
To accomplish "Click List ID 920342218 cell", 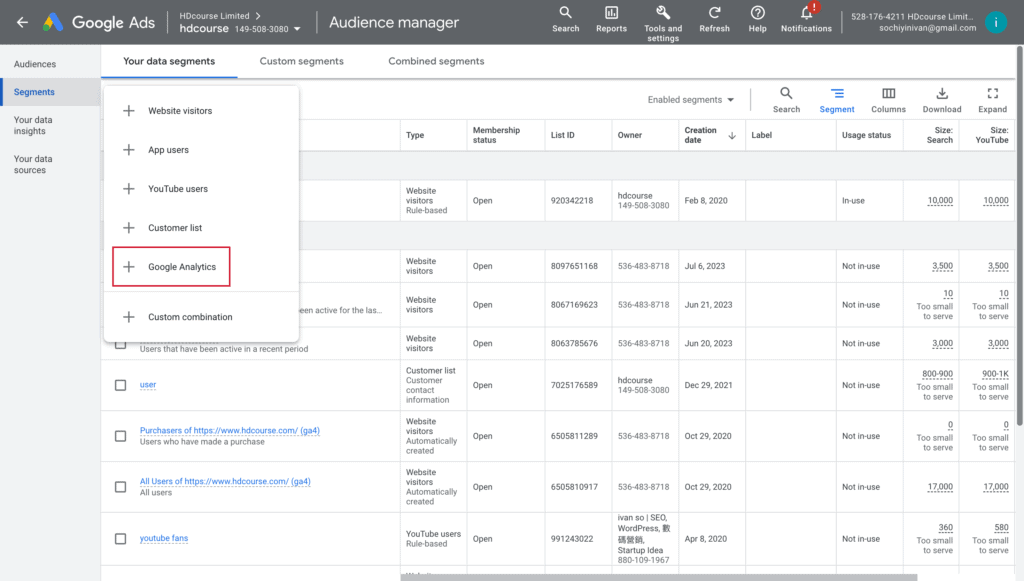I will [571, 200].
